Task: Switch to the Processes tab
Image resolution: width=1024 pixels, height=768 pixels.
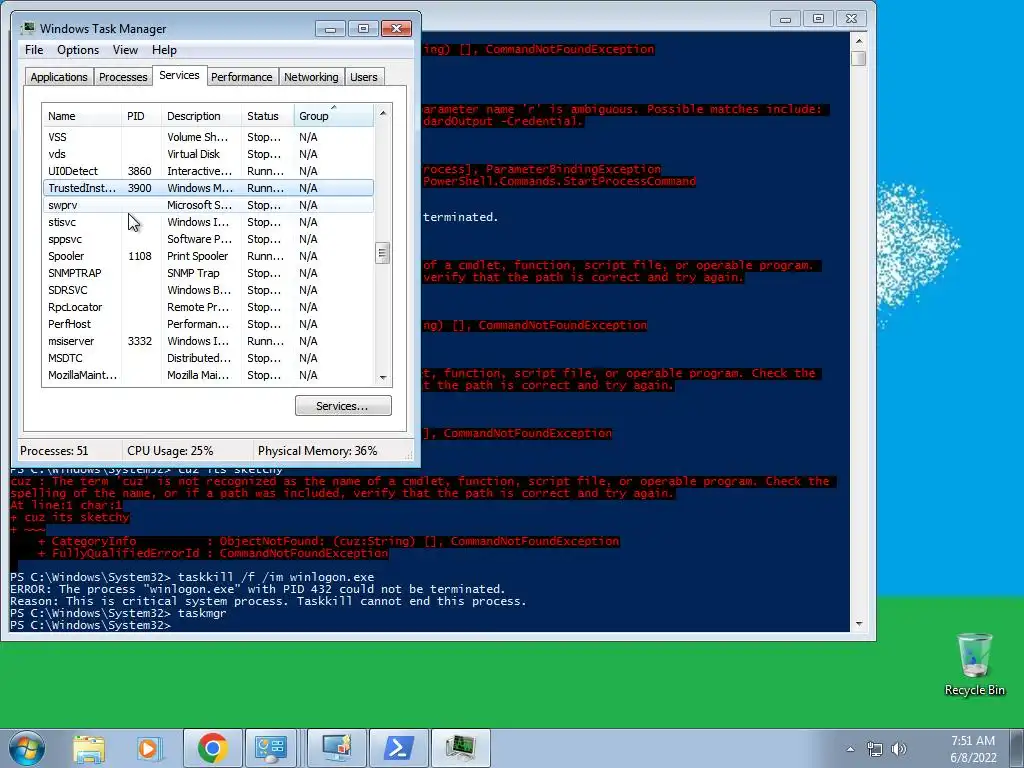Action: [123, 77]
